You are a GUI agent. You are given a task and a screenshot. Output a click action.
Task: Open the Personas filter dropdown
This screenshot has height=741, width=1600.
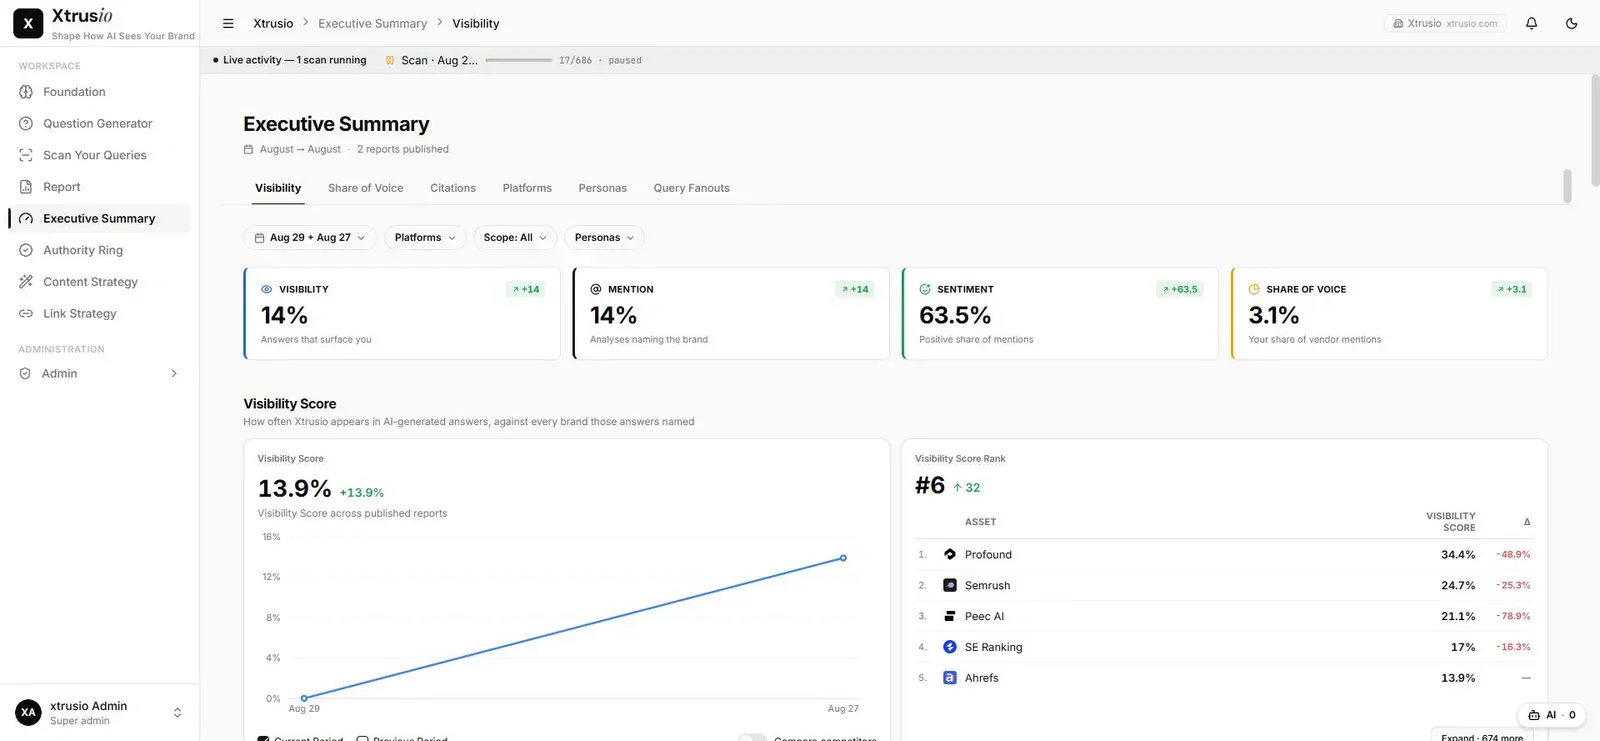604,238
